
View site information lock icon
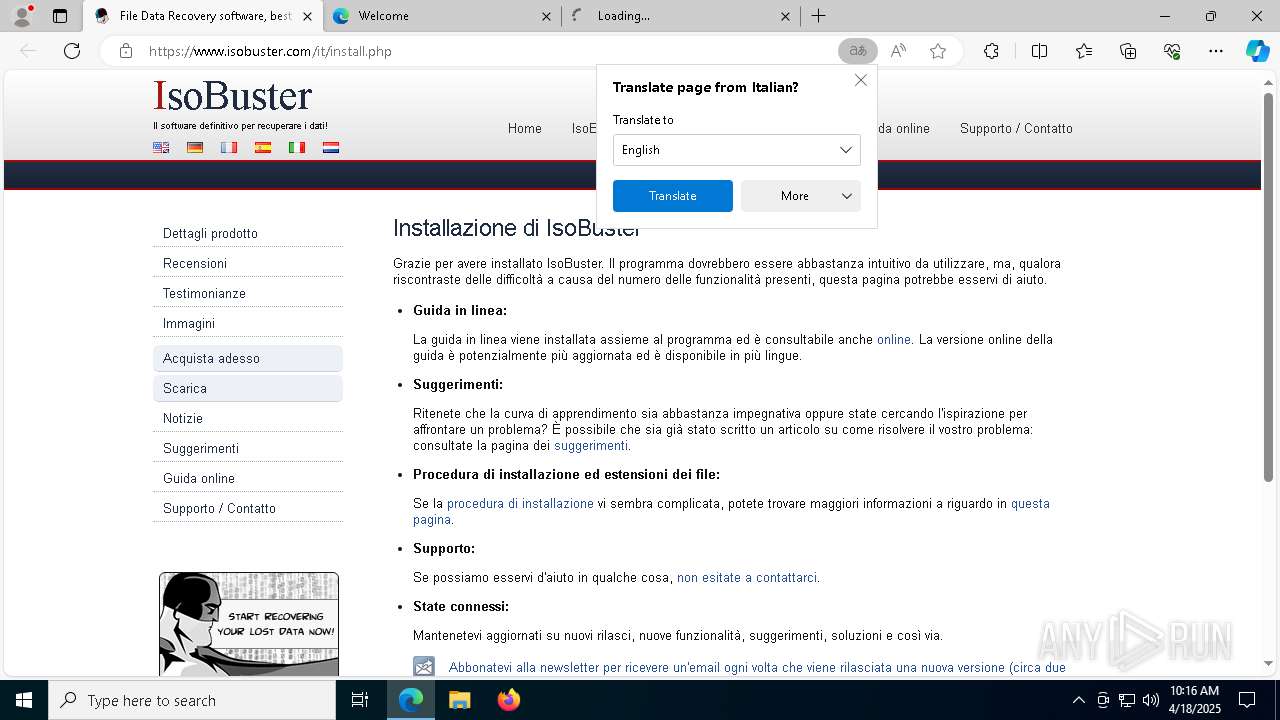coord(125,51)
